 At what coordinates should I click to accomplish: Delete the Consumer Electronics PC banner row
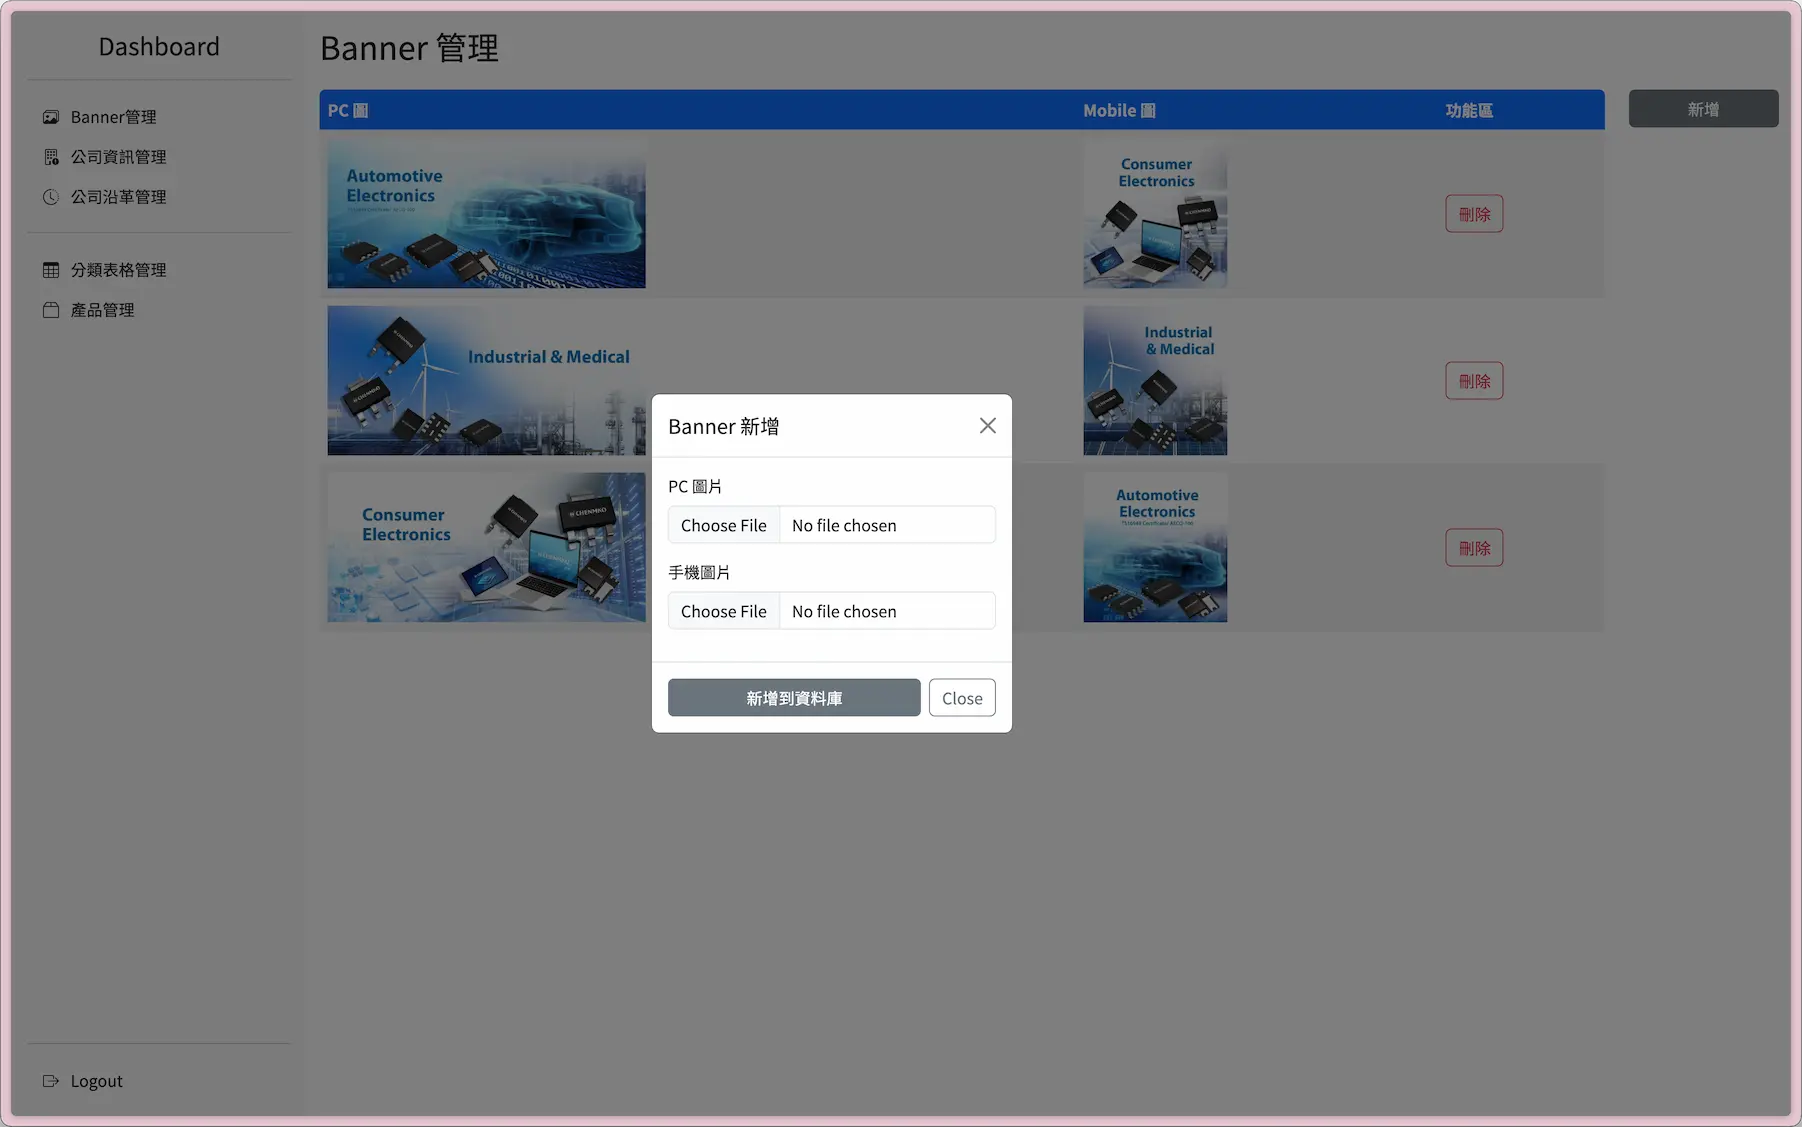pos(1473,548)
